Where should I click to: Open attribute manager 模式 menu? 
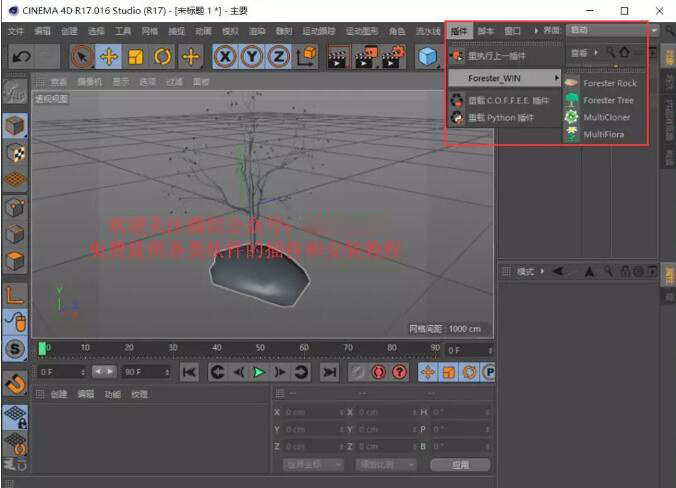[x=525, y=272]
